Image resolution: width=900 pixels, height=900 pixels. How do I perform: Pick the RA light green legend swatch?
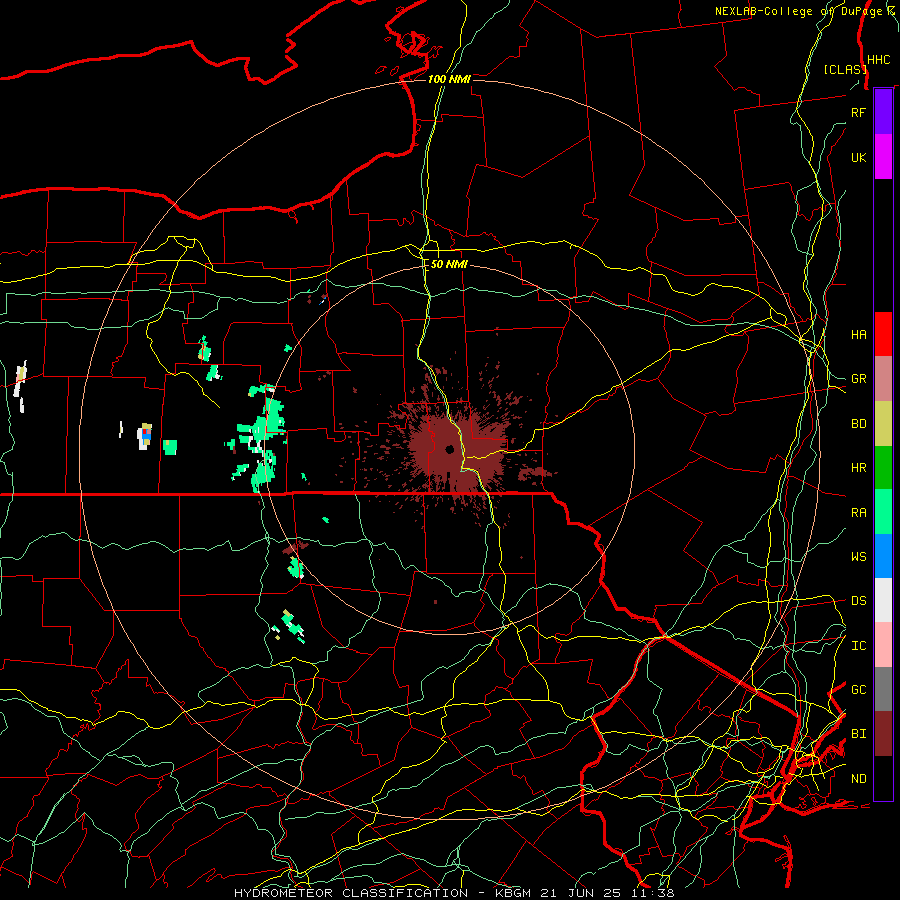click(883, 512)
